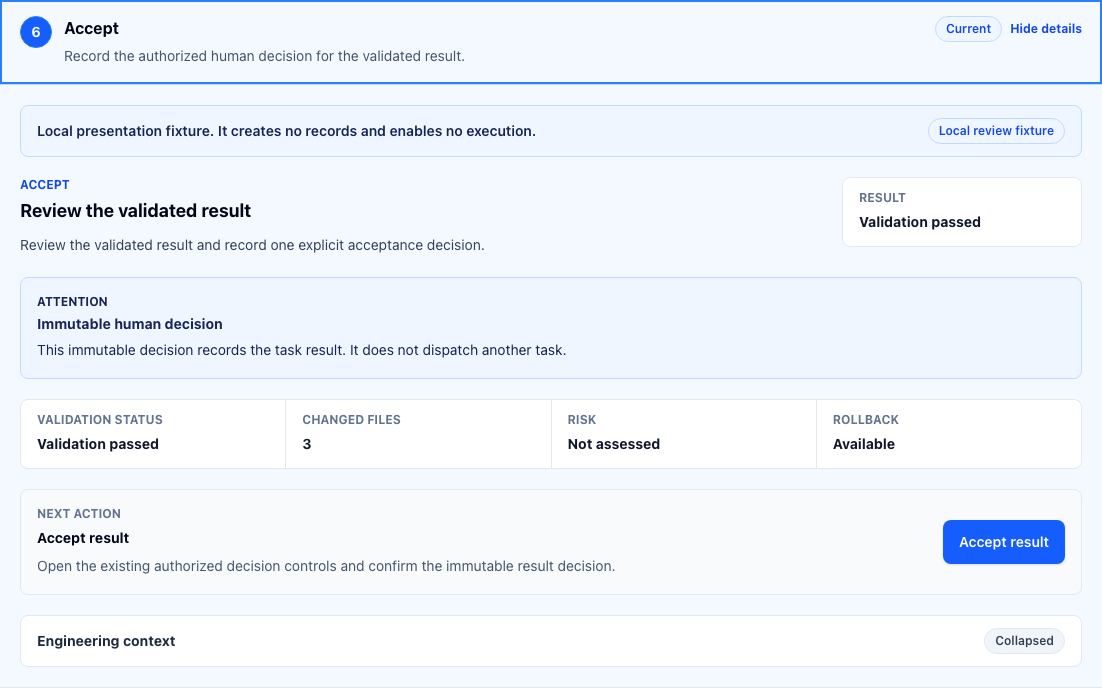Click the Local review fixture badge
The height and width of the screenshot is (688, 1102).
pos(996,131)
